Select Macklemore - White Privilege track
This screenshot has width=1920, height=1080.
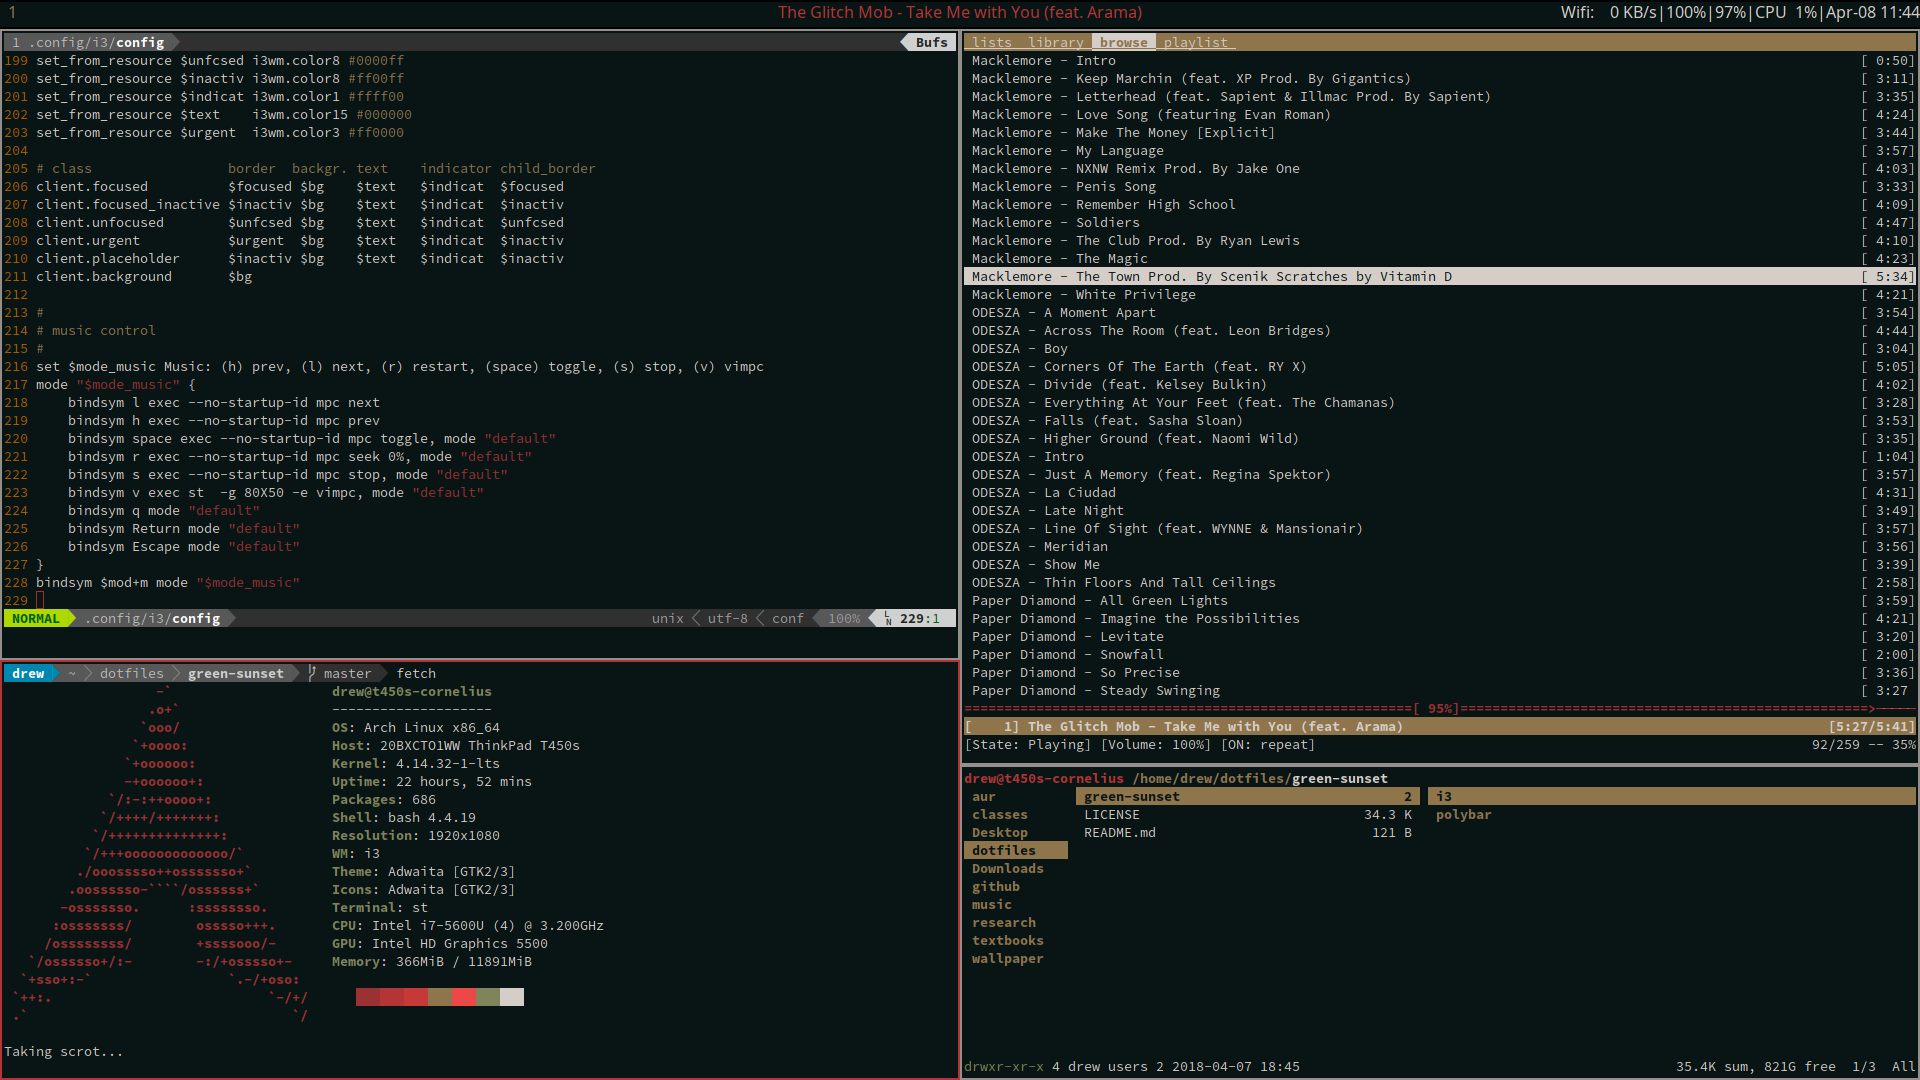1083,295
